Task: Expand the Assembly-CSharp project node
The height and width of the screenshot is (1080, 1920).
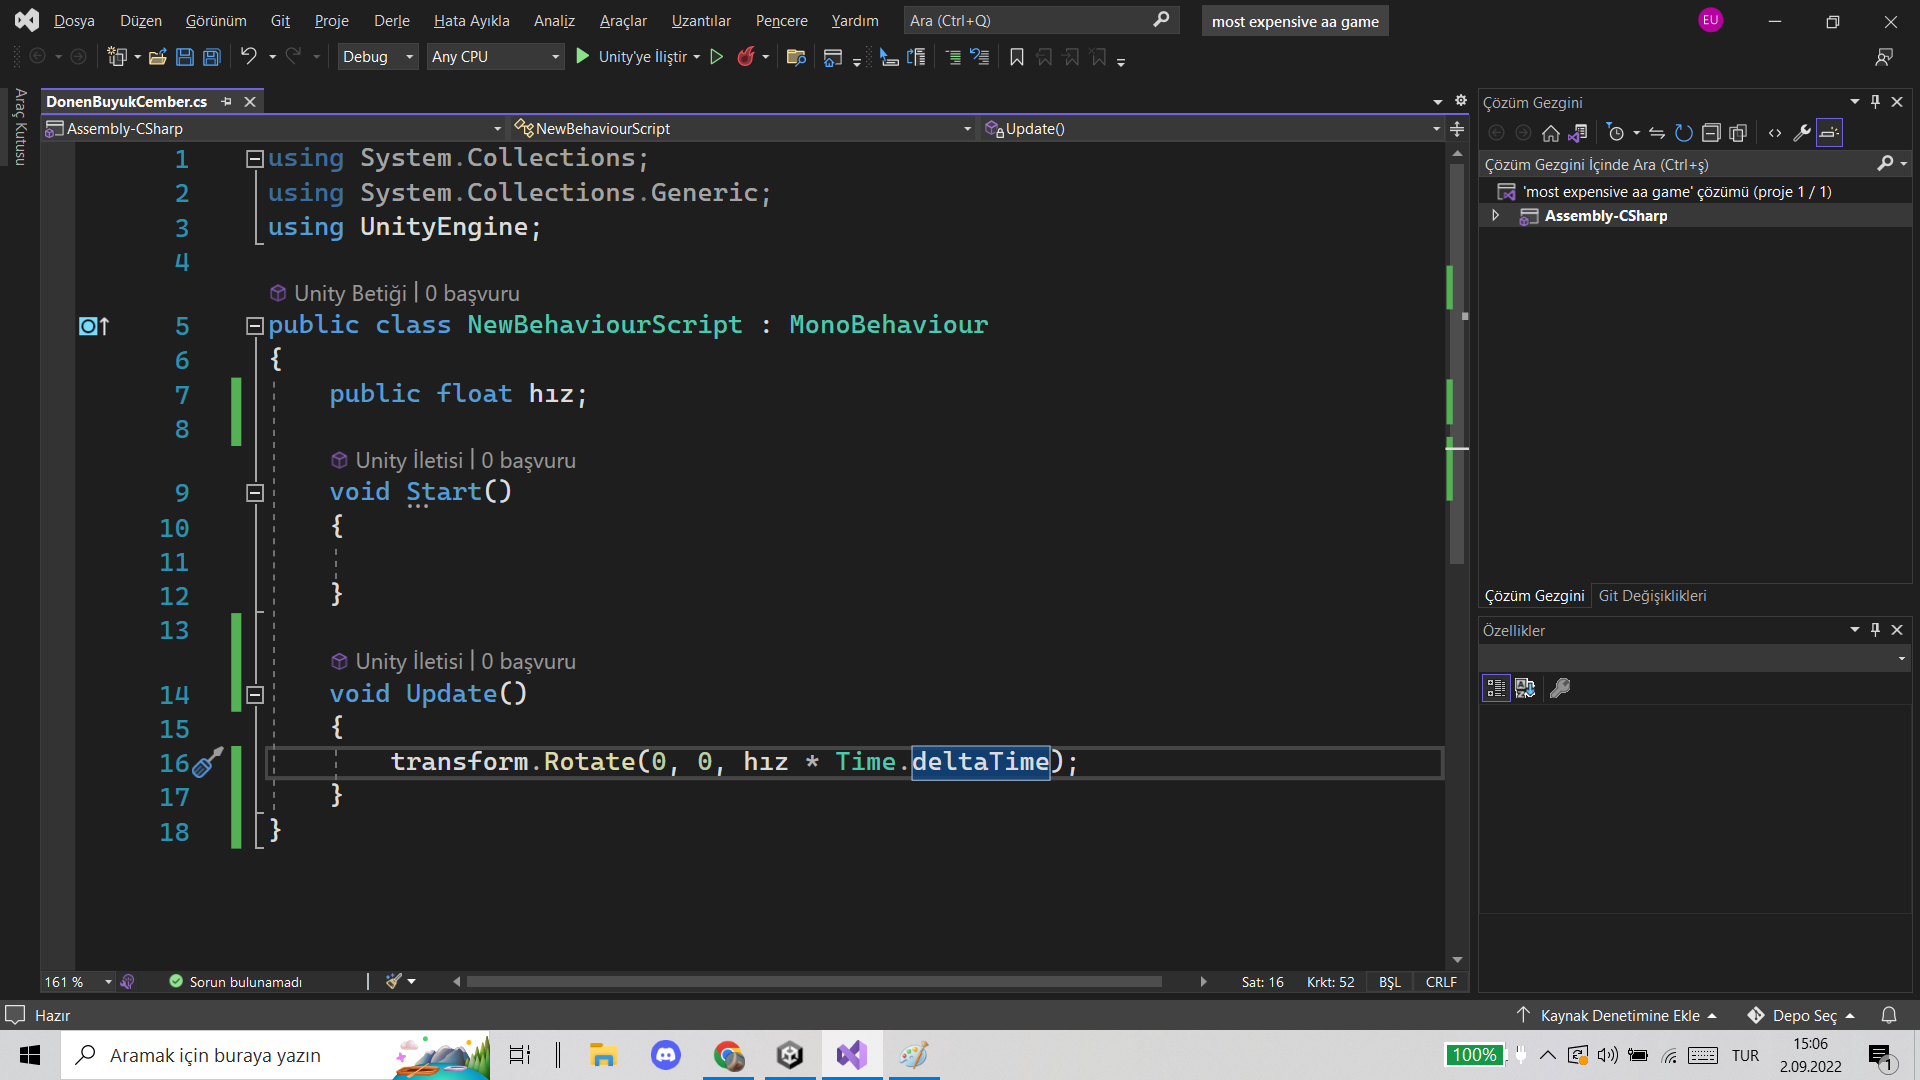Action: (x=1496, y=216)
